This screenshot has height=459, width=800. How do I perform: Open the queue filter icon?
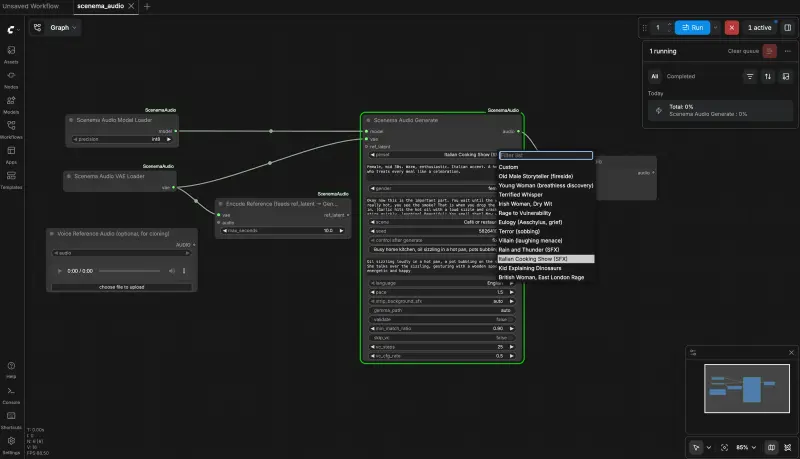pyautogui.click(x=749, y=76)
